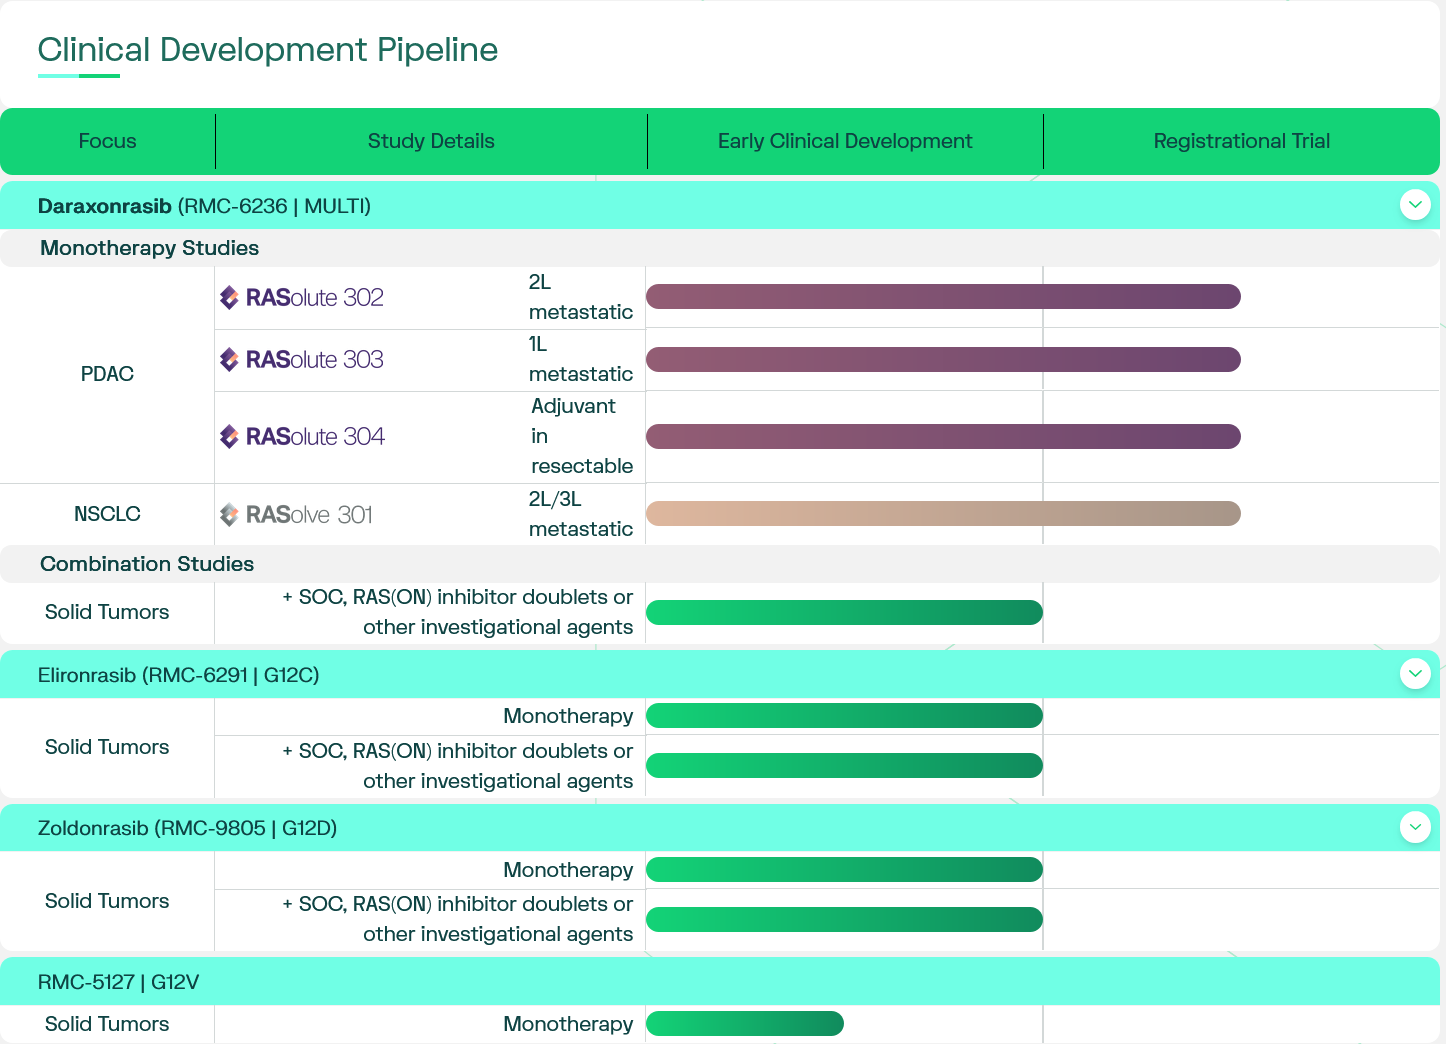Collapse the Elironrasib section chevron
This screenshot has width=1446, height=1044.
(1414, 674)
